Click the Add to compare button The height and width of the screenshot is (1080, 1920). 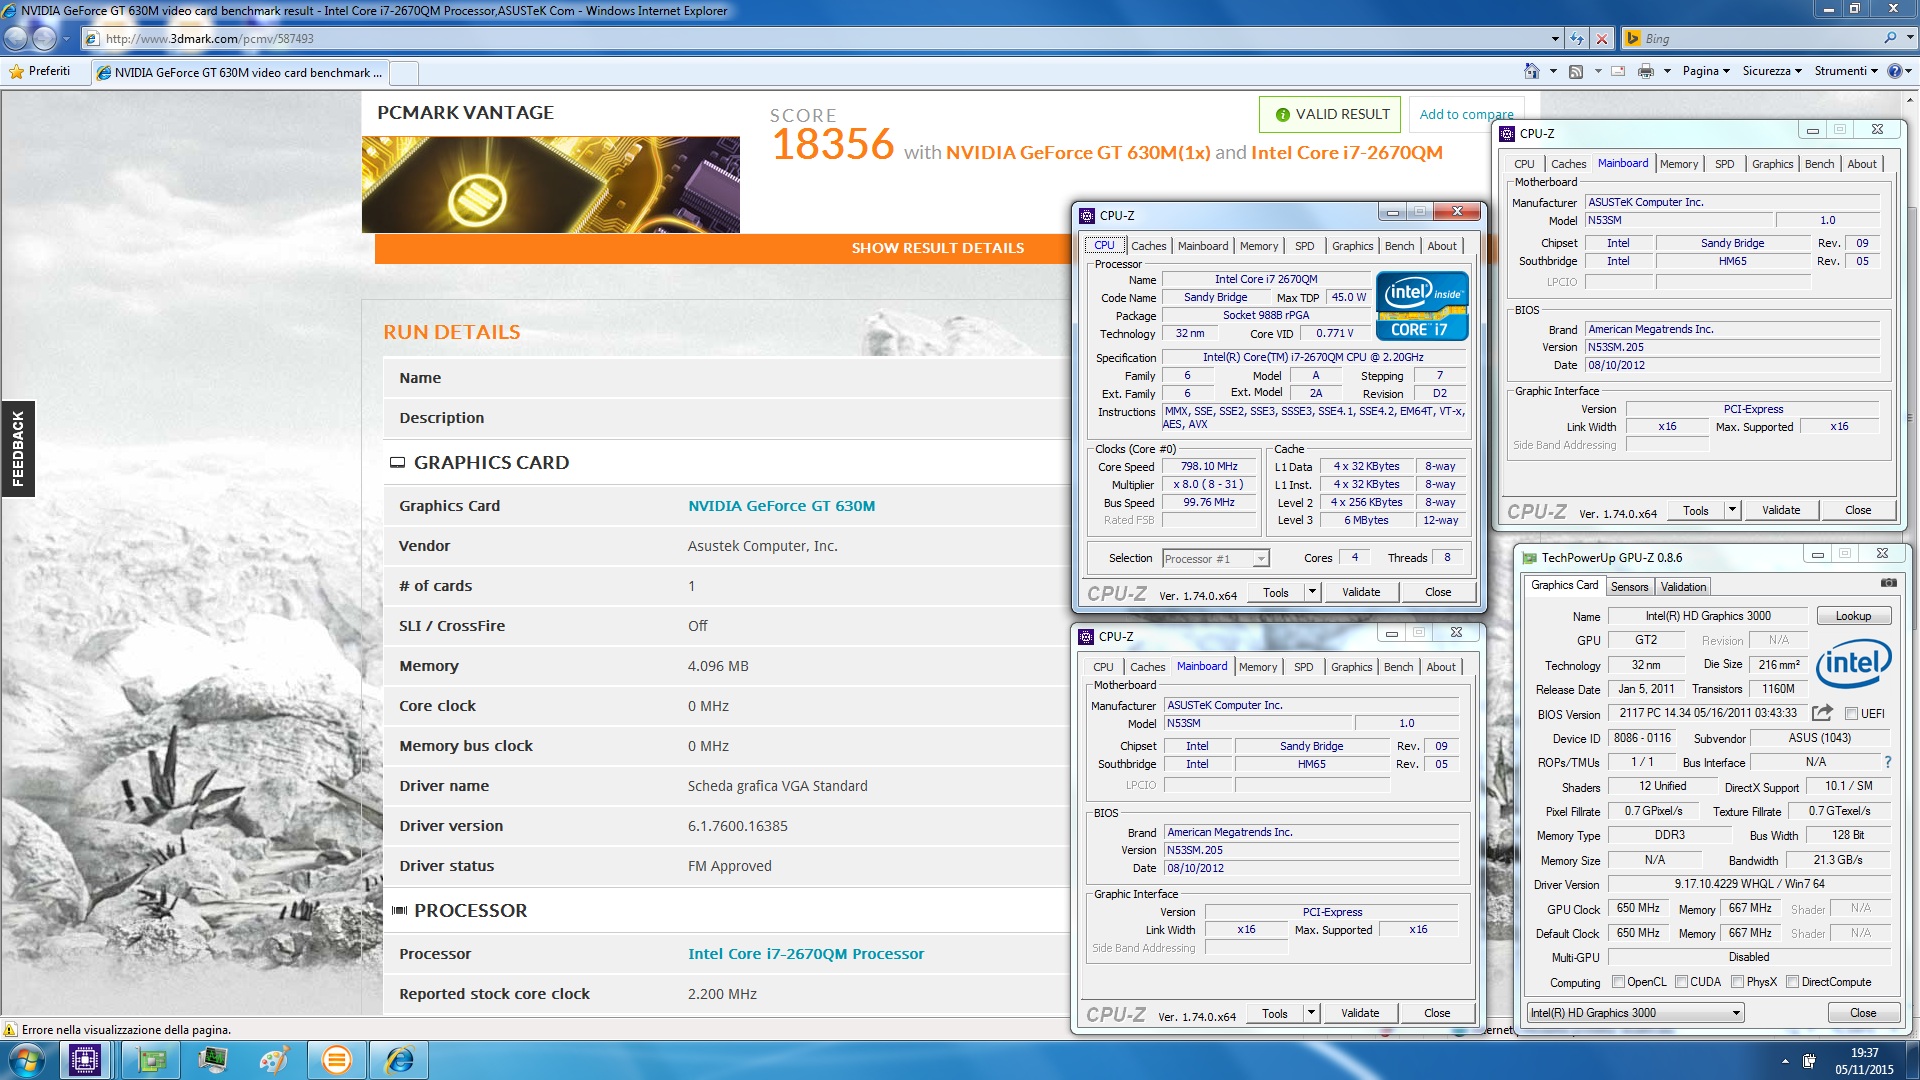coord(1466,114)
